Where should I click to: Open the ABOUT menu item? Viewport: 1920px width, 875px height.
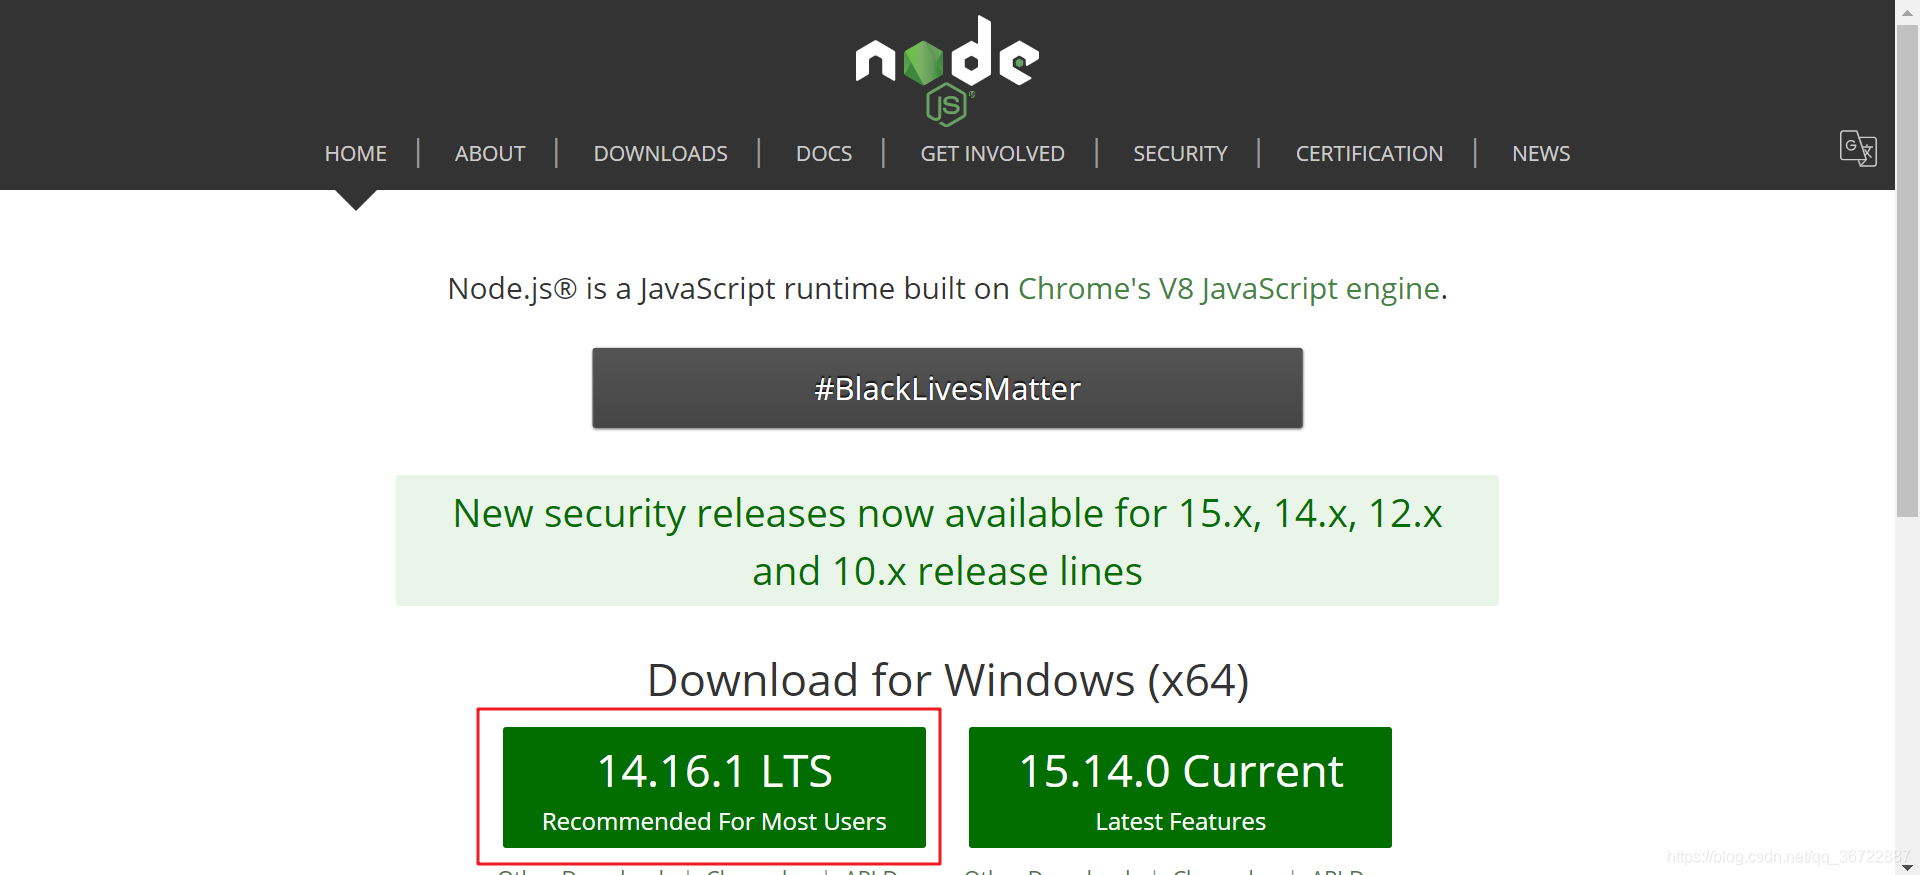490,154
